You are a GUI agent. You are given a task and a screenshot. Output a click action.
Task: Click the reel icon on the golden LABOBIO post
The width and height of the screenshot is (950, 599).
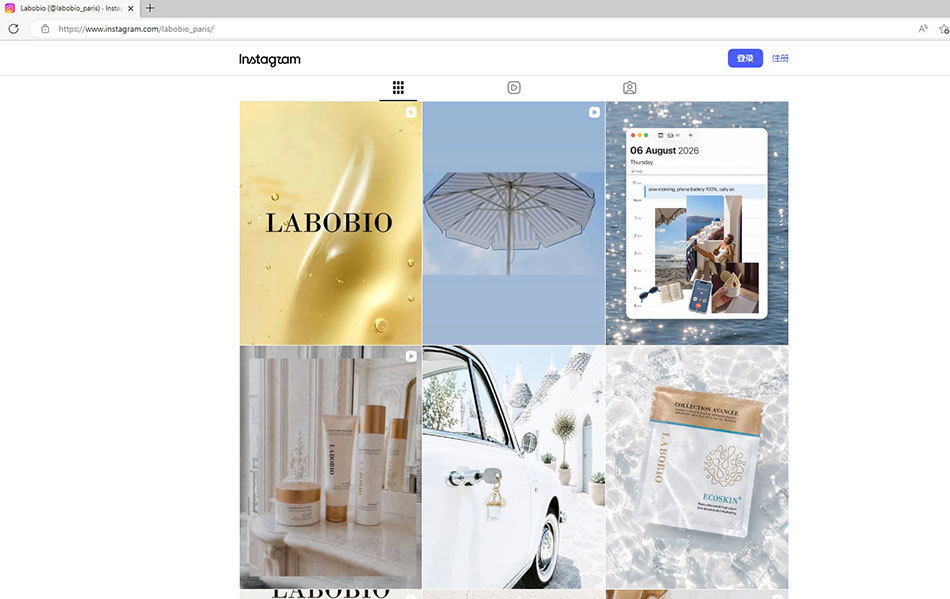411,112
